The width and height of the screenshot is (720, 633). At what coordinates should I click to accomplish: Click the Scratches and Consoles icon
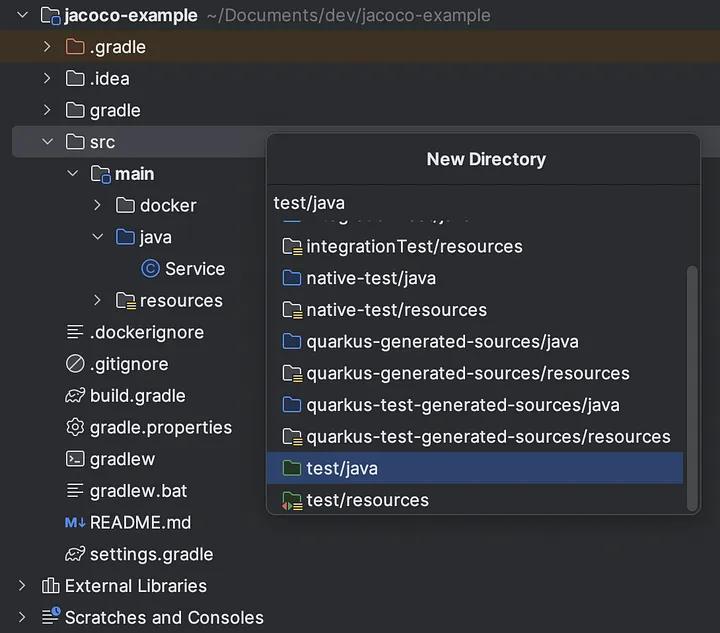point(51,616)
